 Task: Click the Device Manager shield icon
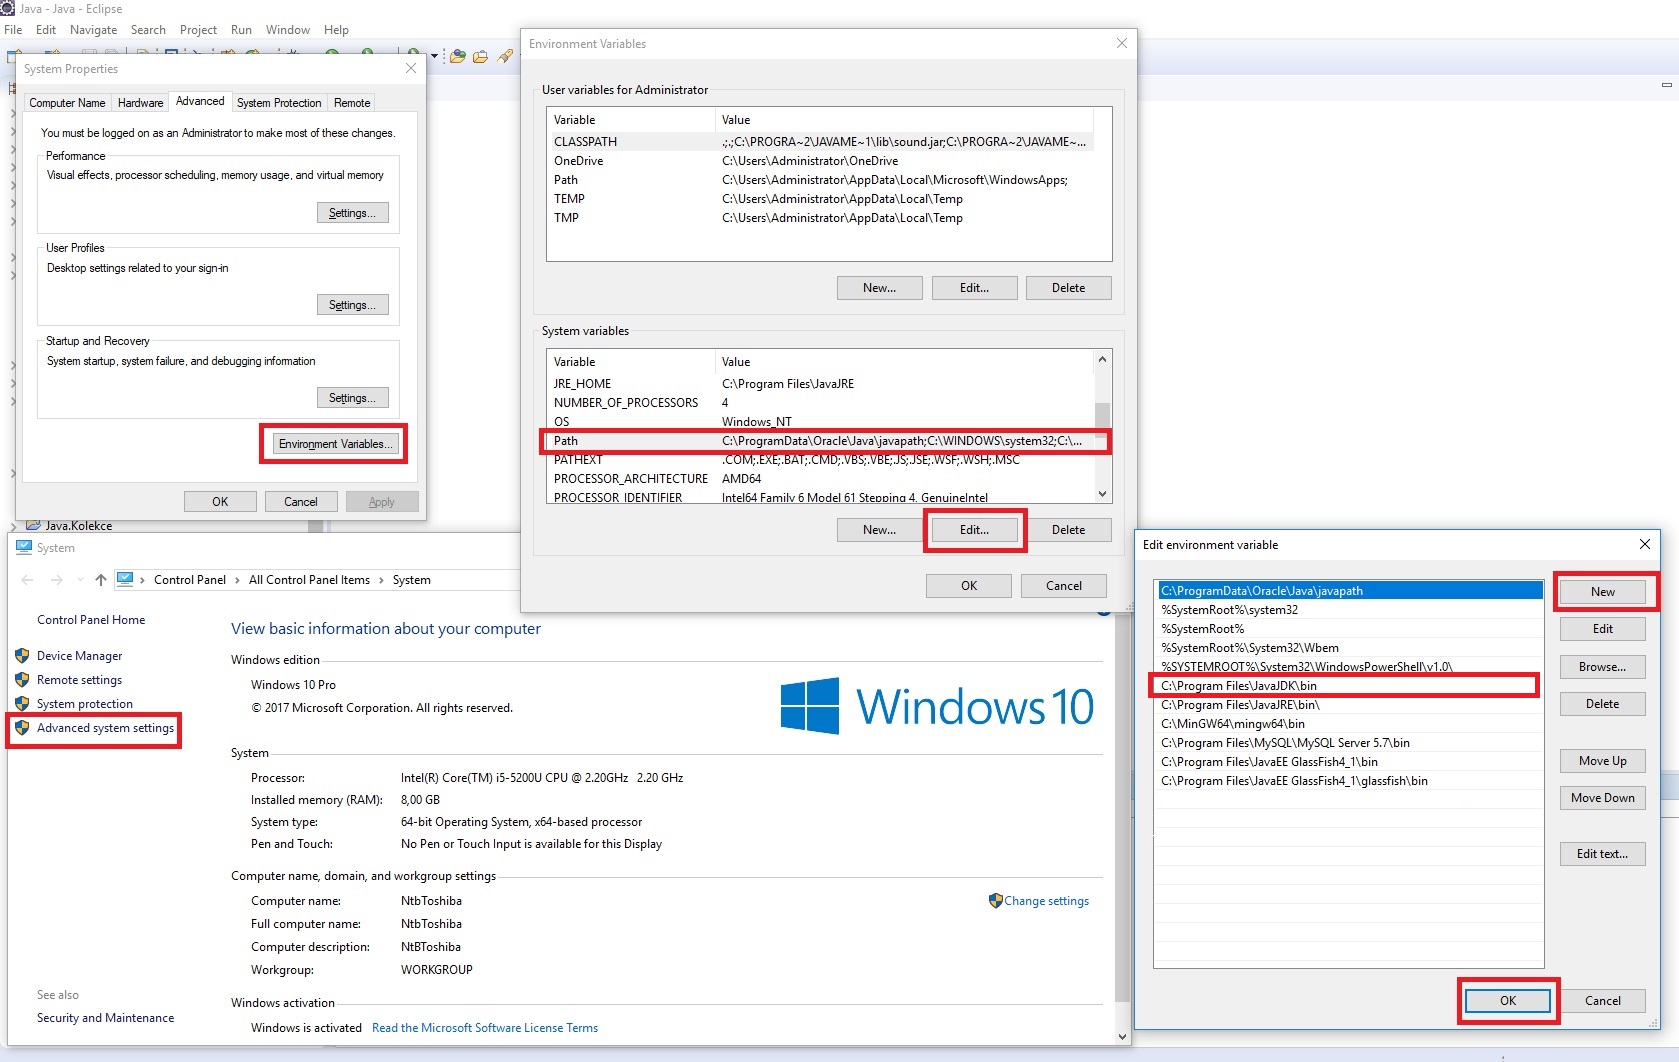(22, 656)
